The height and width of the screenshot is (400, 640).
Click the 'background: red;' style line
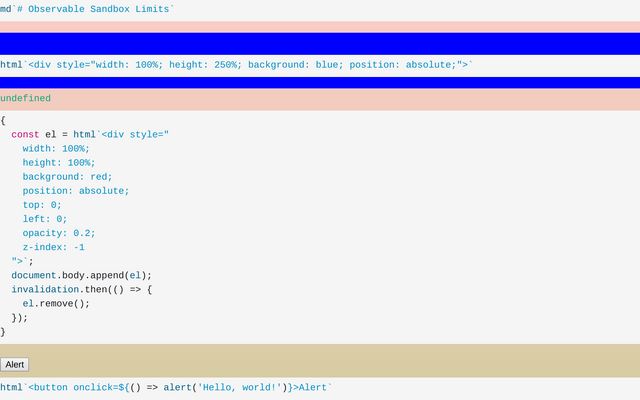coord(67,177)
